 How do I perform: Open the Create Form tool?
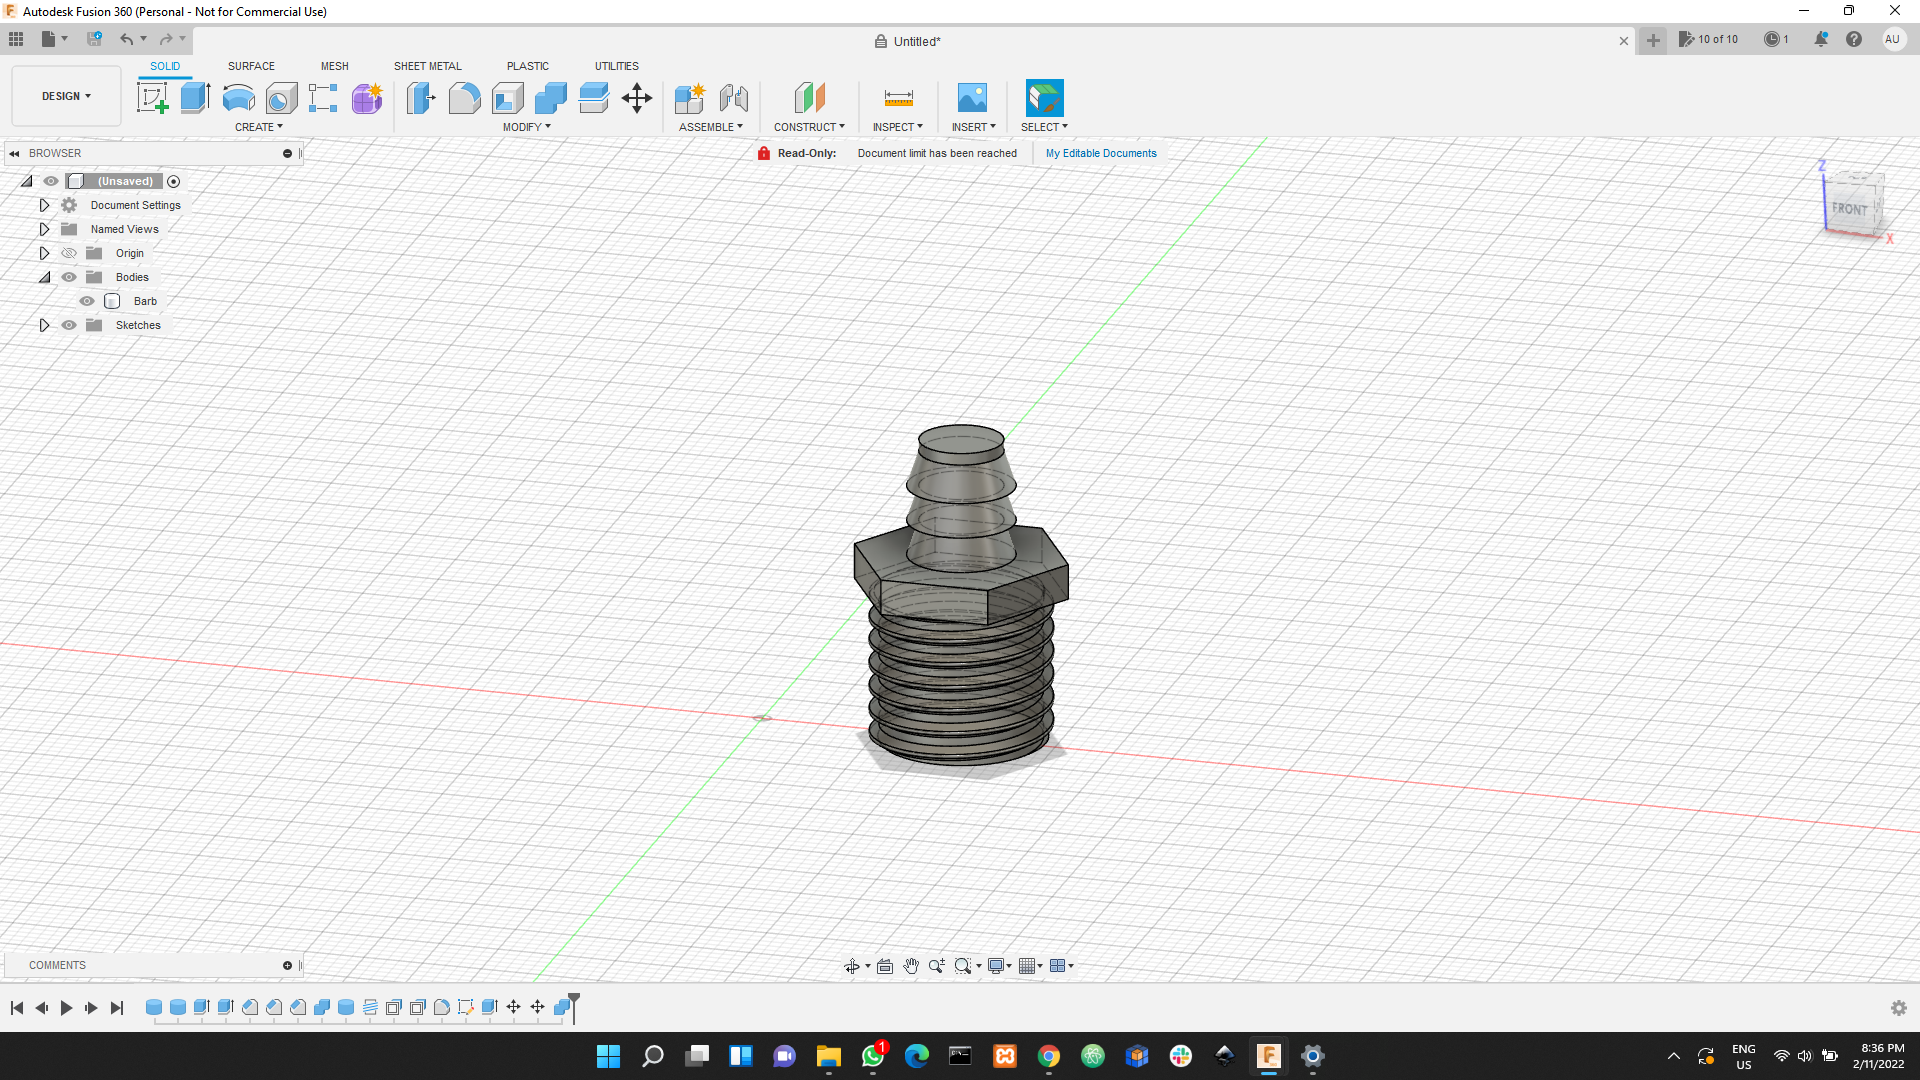click(x=367, y=97)
